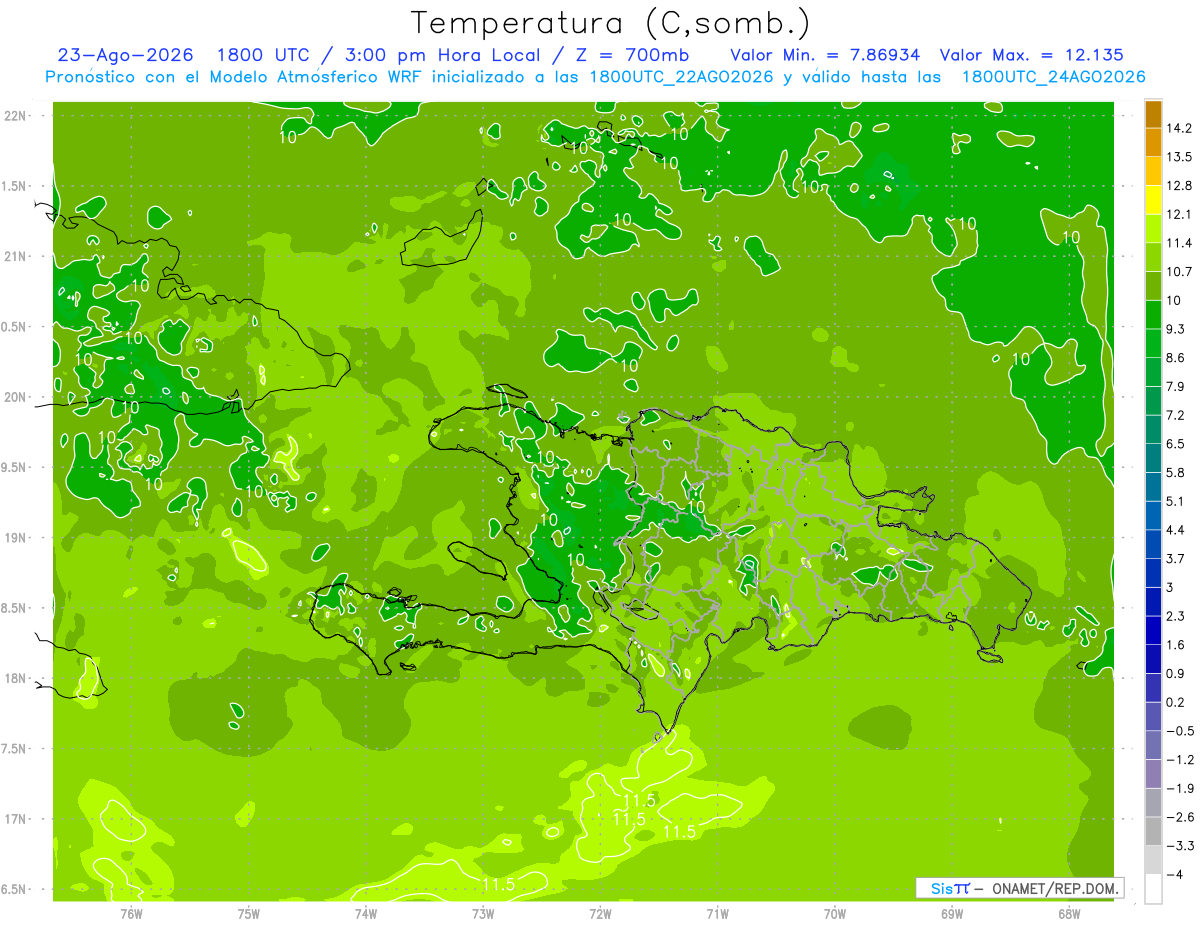Click the '7.9' value on the color legend

[x=1176, y=386]
